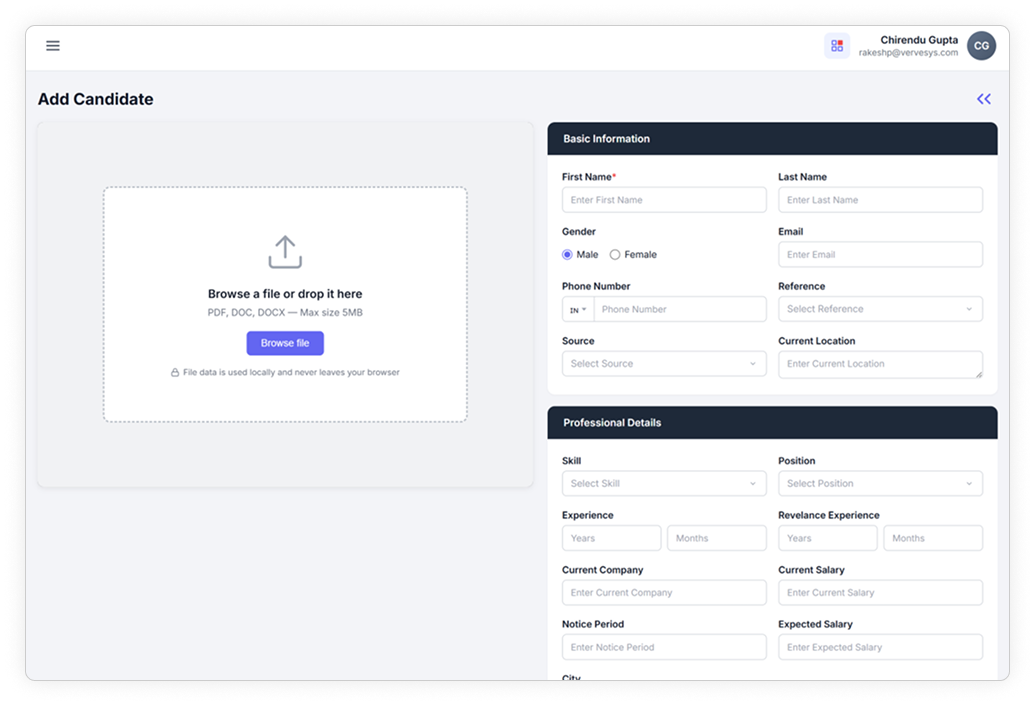The height and width of the screenshot is (706, 1035).
Task: Open the hamburger menu
Action: click(x=53, y=46)
